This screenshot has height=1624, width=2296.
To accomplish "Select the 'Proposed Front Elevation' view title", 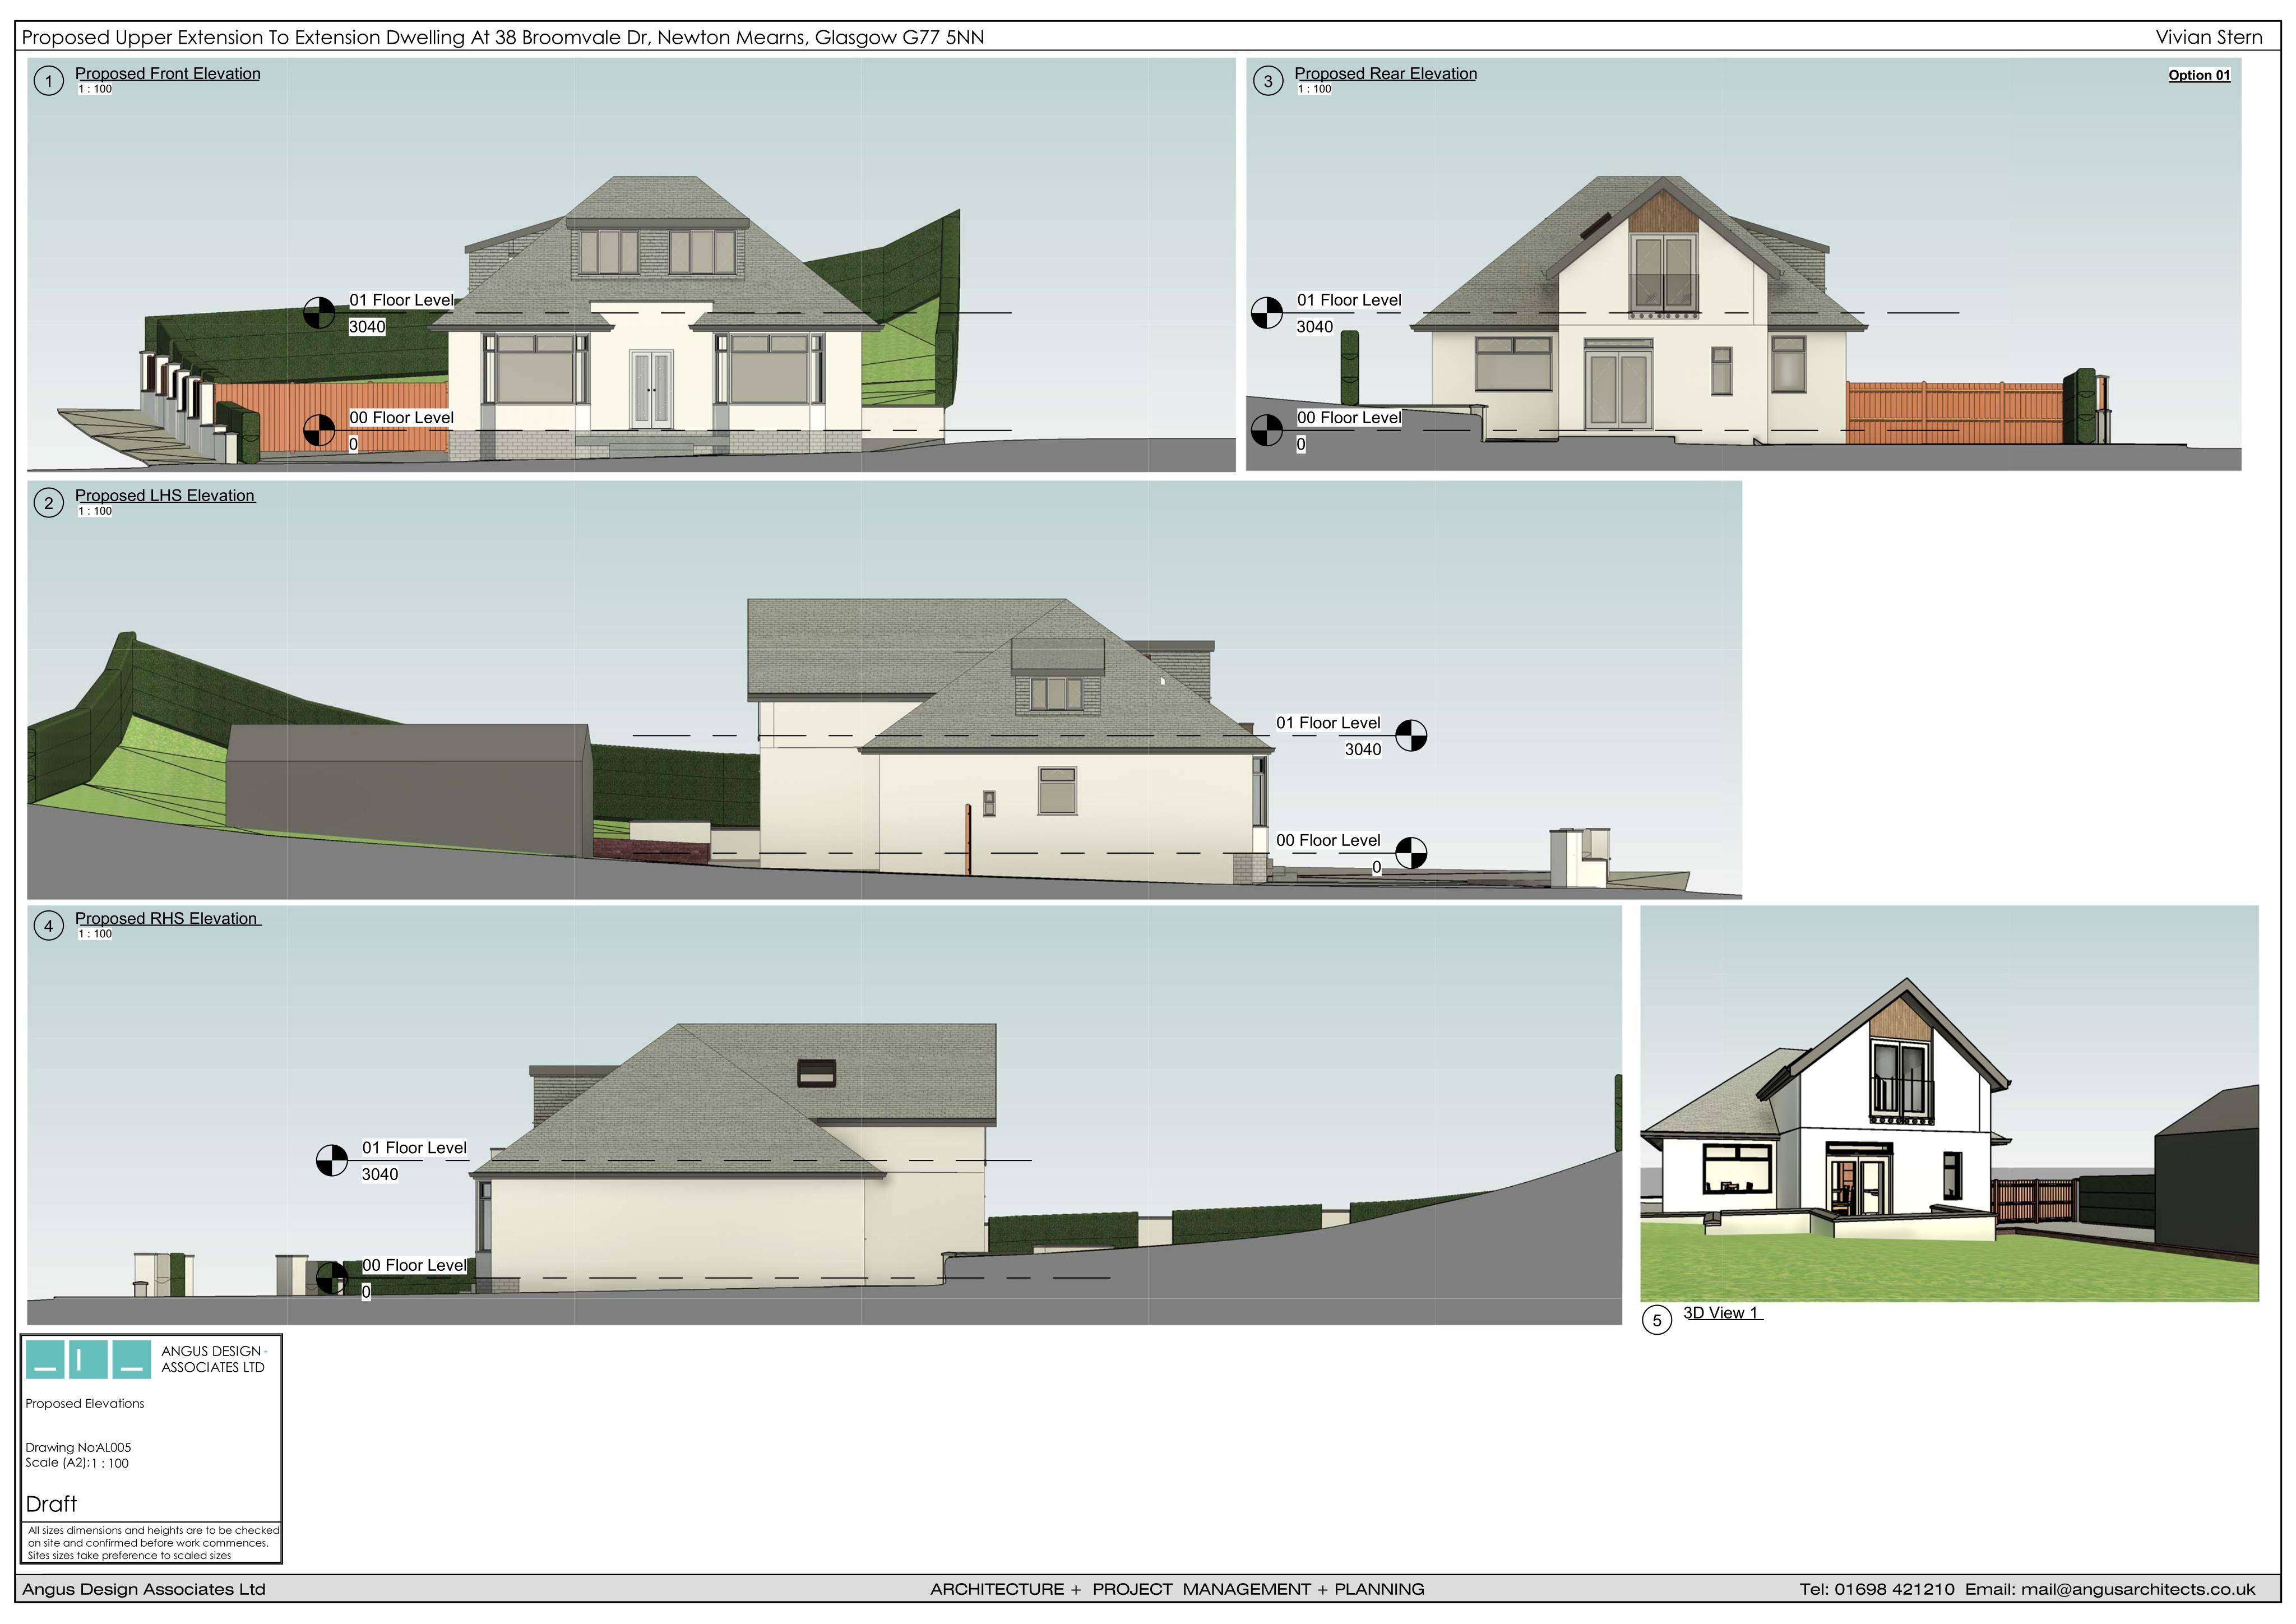I will [x=168, y=74].
